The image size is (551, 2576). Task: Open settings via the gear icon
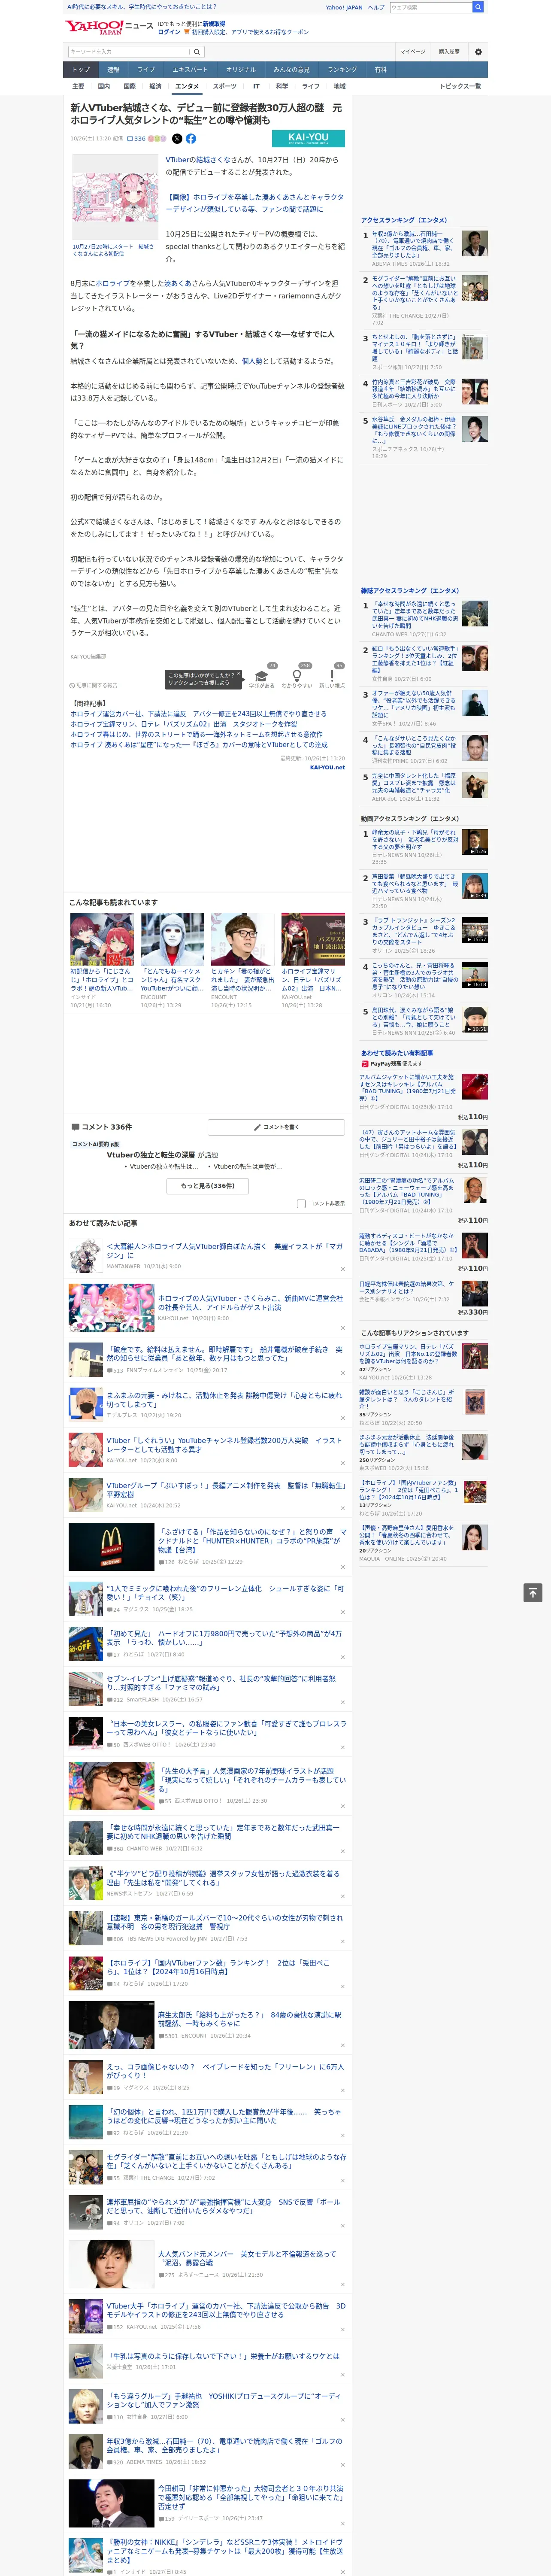tap(477, 52)
